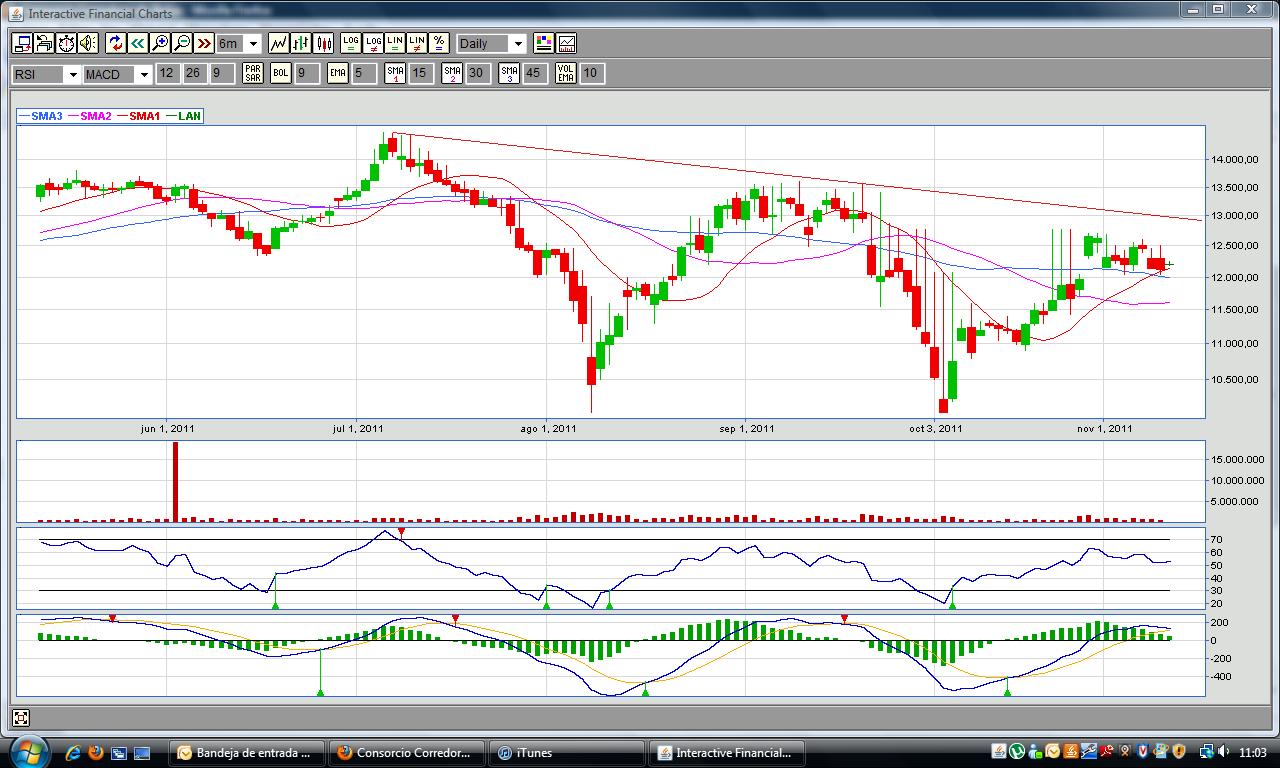
Task: Launch Internet Explorer from quick launch
Action: click(73, 753)
